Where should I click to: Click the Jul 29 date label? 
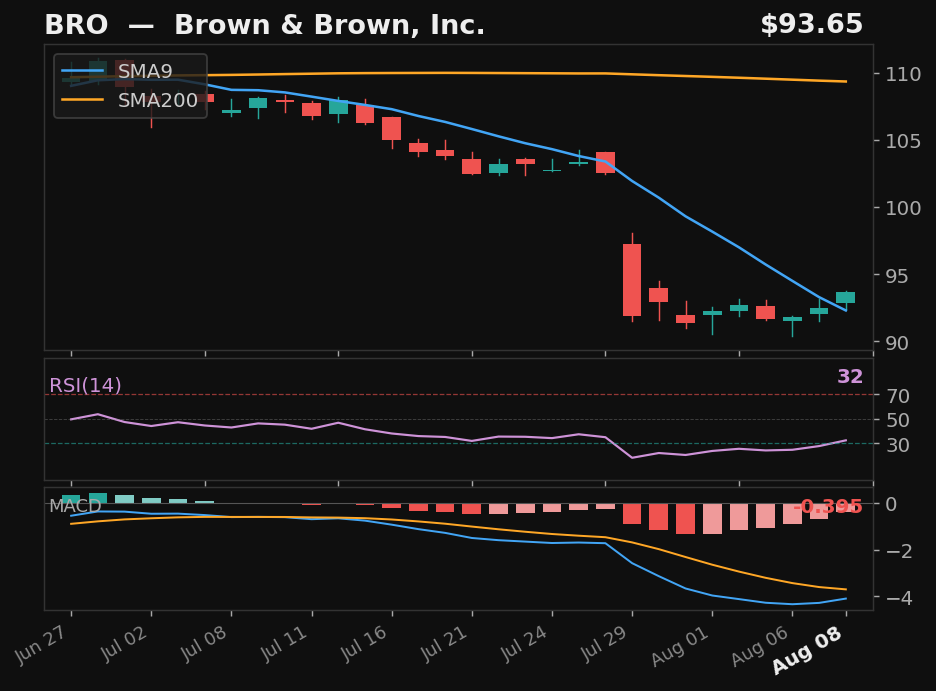pos(604,643)
